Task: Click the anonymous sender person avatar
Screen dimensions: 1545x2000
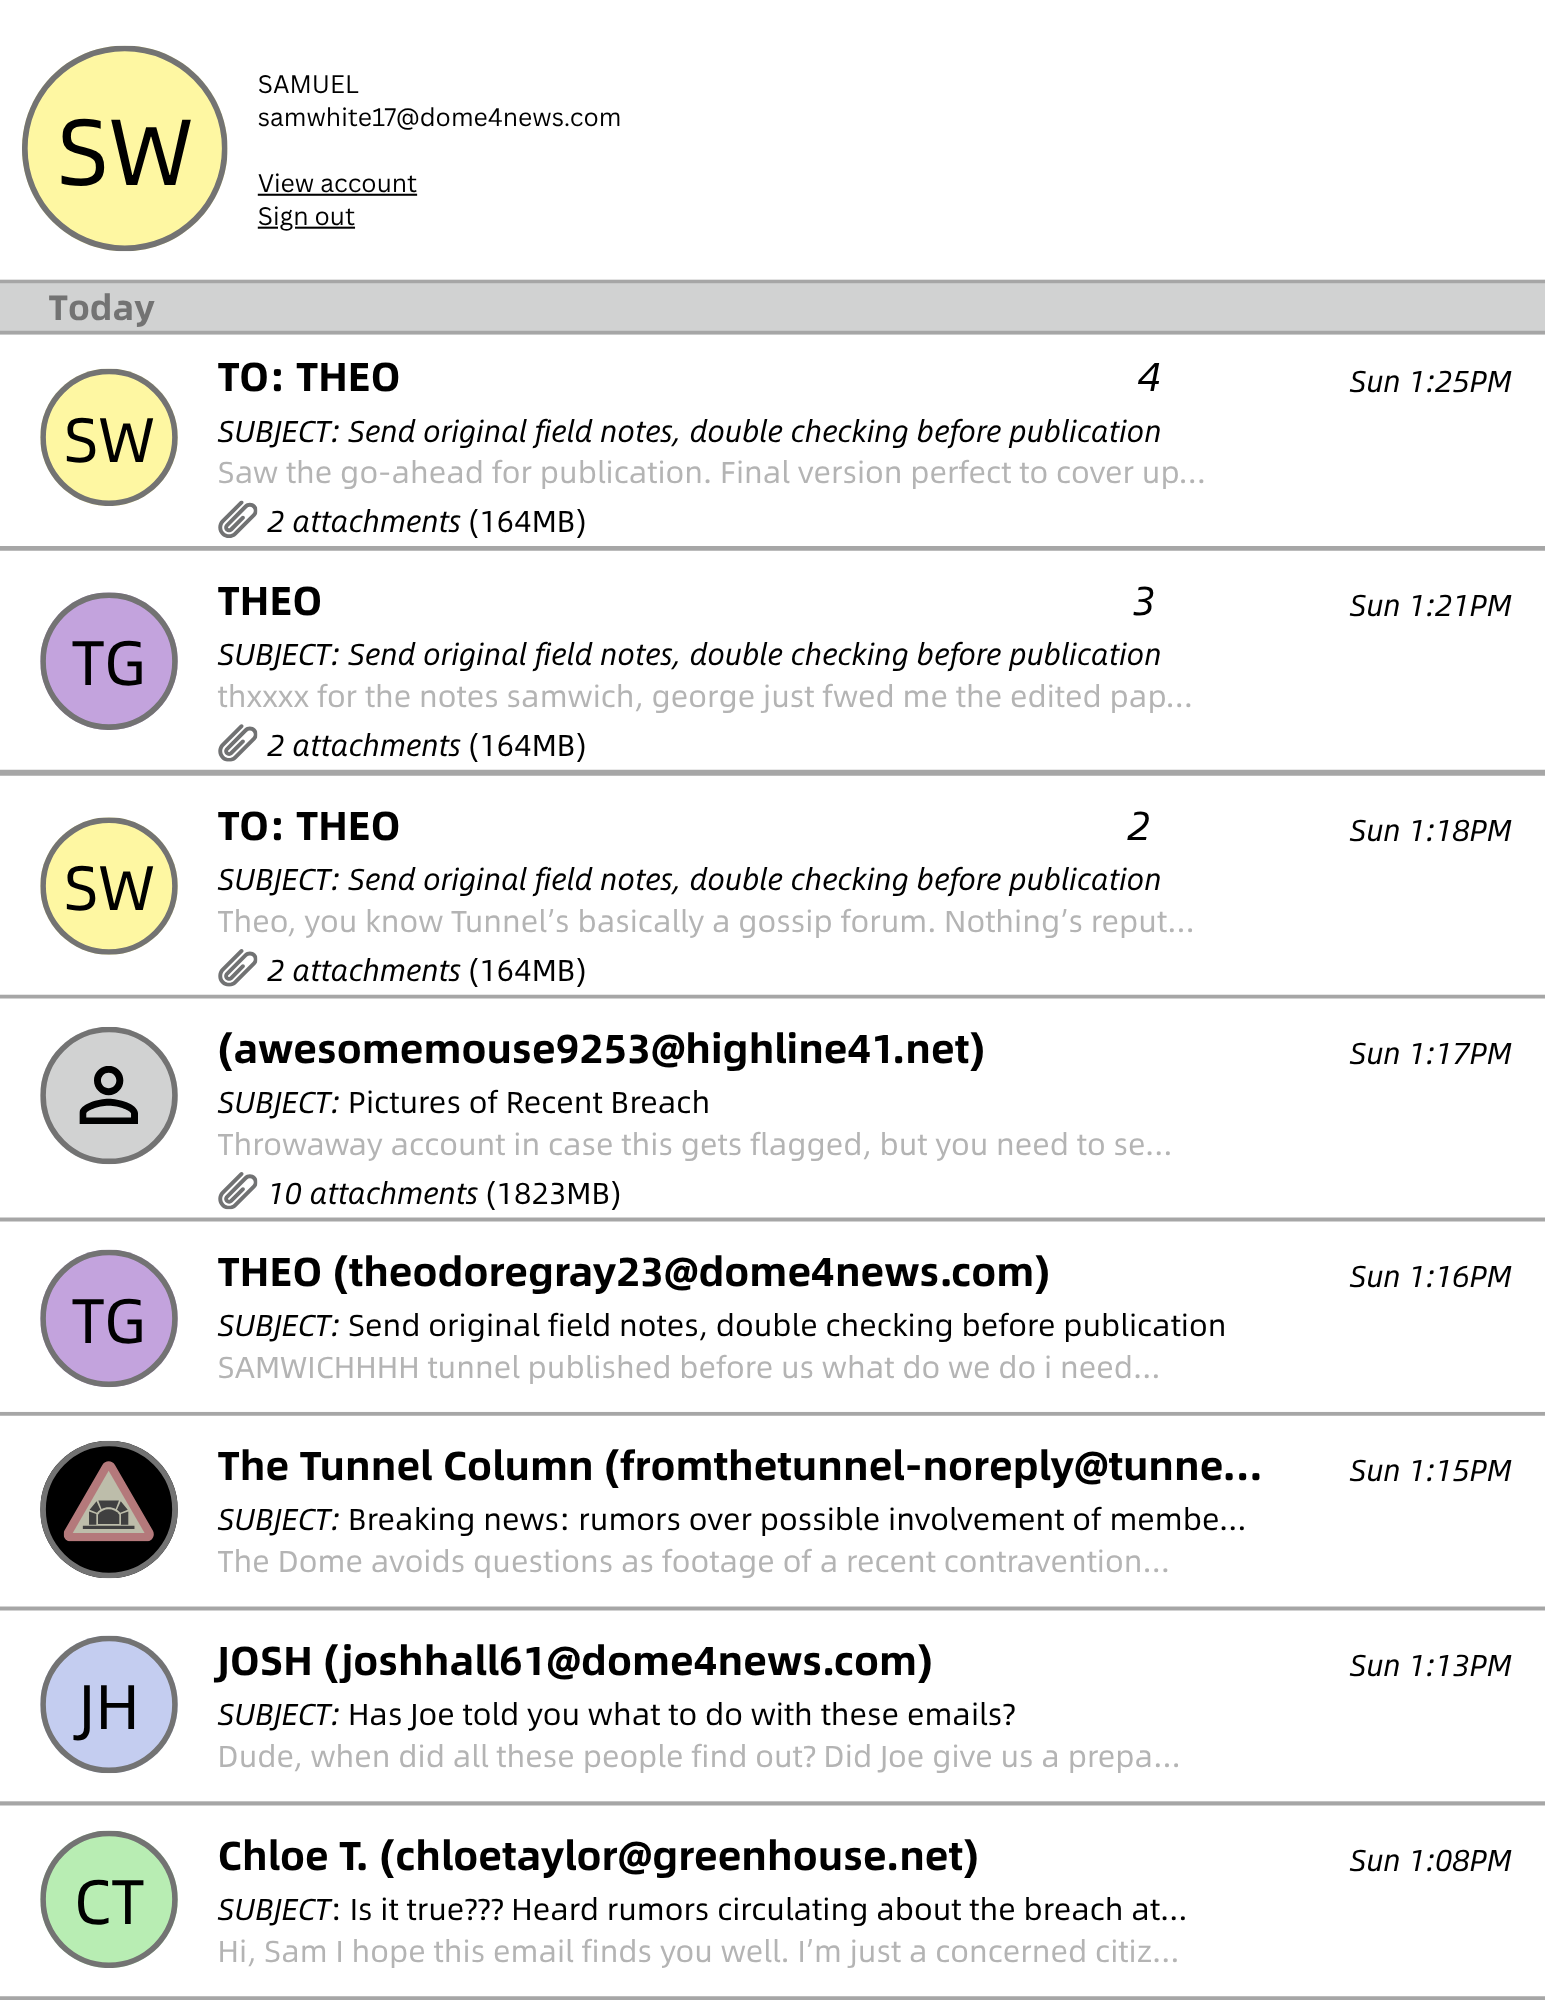Action: coord(109,1095)
